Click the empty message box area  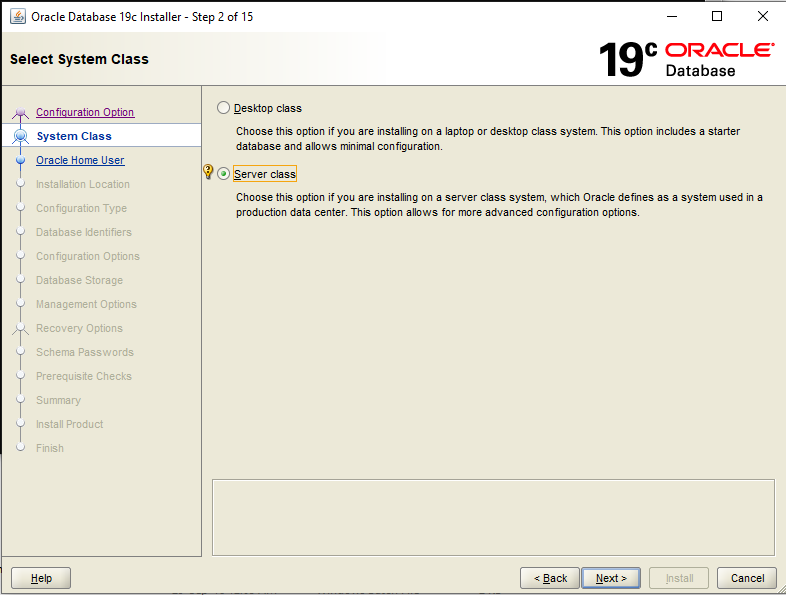click(x=493, y=517)
